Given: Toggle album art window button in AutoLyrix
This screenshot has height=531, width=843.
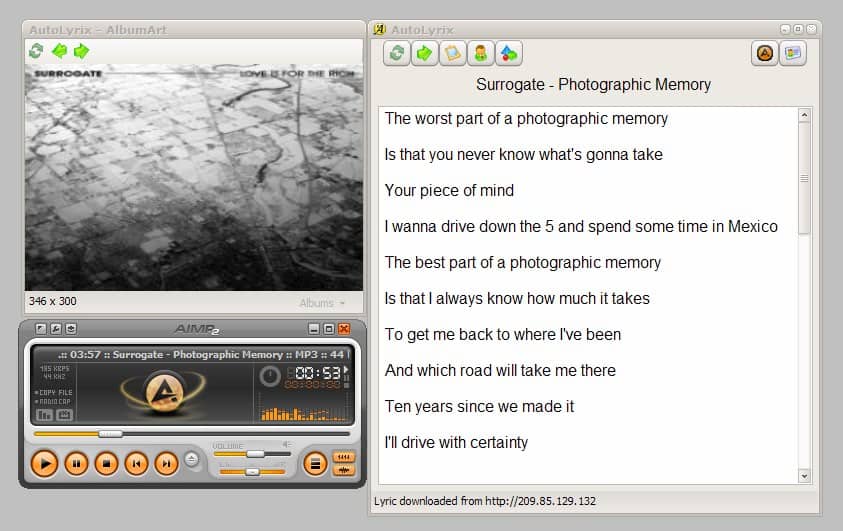Looking at the screenshot, I should tap(793, 53).
